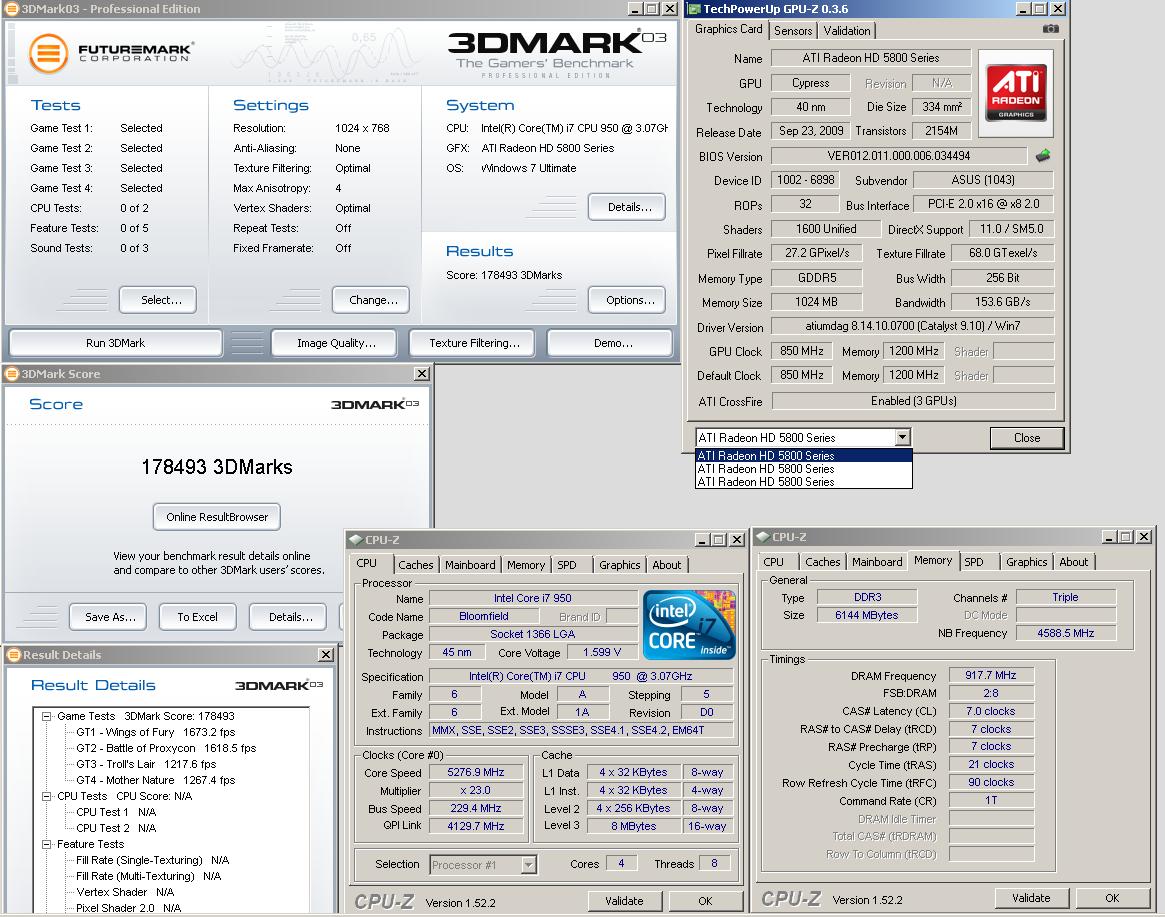Screen dimensions: 1165x917
Task: Click the 3DMark Score window title icon
Action: coord(11,374)
